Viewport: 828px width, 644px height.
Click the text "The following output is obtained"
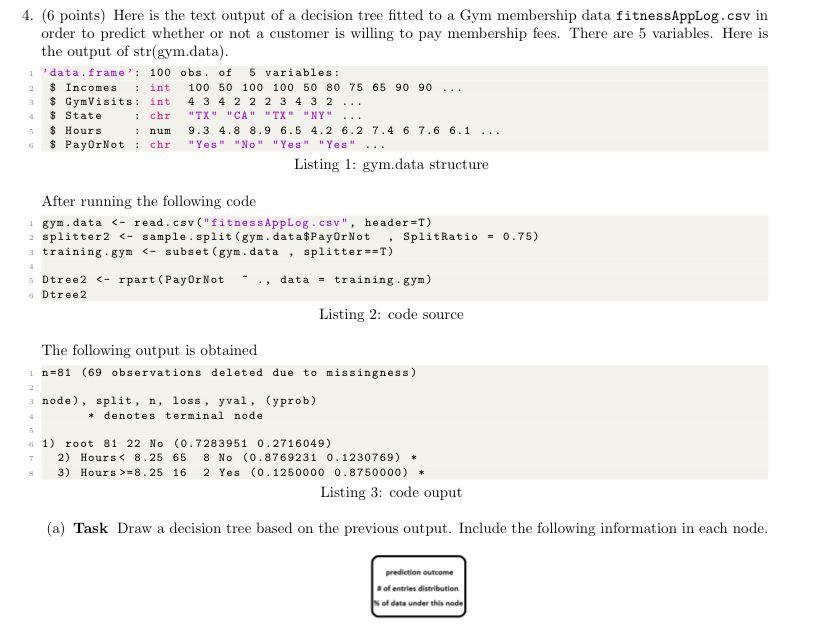149,351
